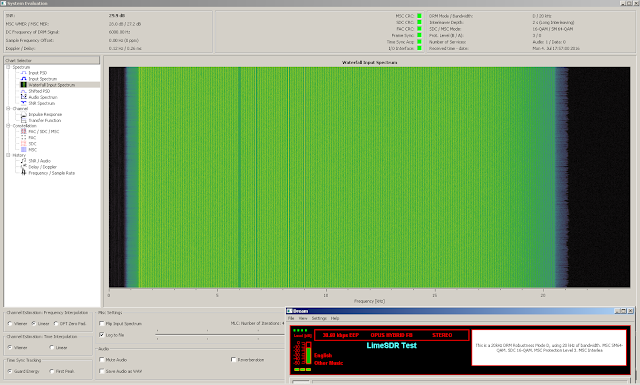Open the Settings menu in Dream window
640x385 pixels.
[319, 318]
